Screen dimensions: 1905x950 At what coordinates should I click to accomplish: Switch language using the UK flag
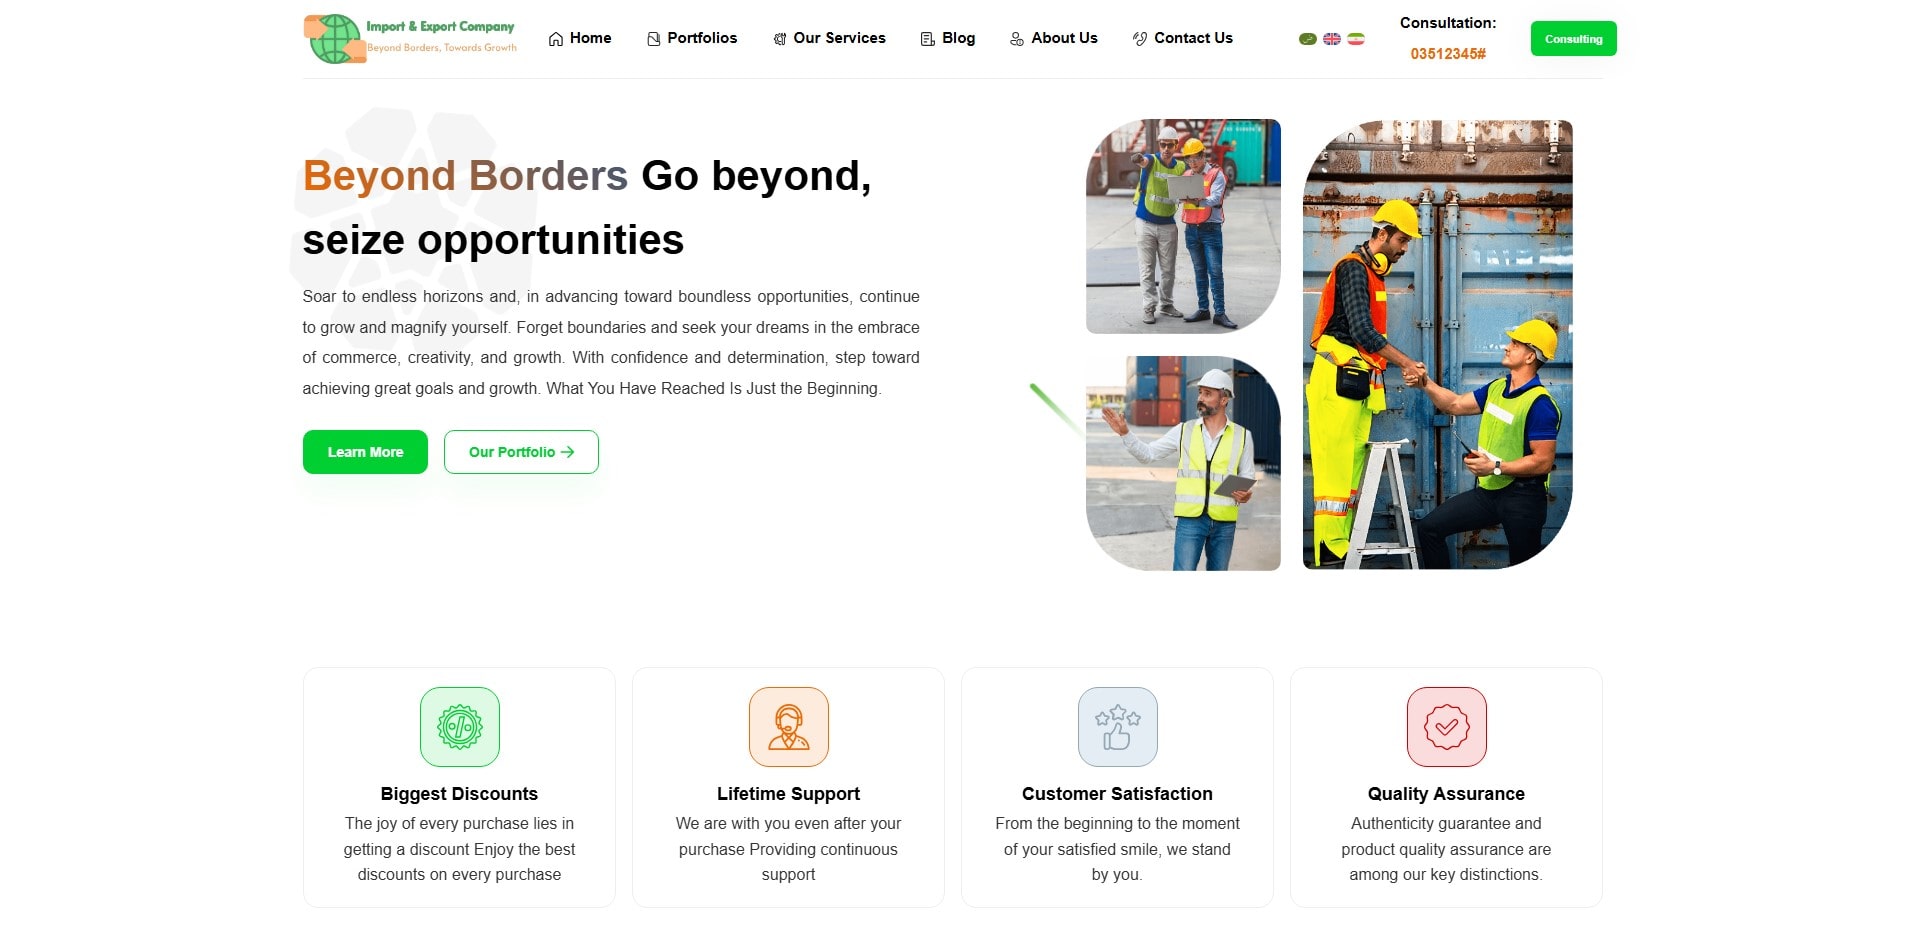coord(1331,39)
